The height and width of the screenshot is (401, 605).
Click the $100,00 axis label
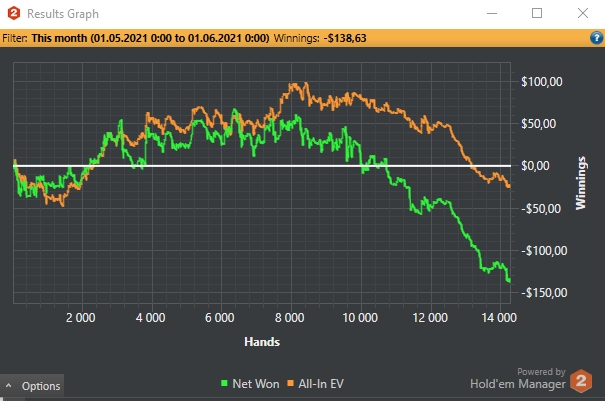click(542, 82)
